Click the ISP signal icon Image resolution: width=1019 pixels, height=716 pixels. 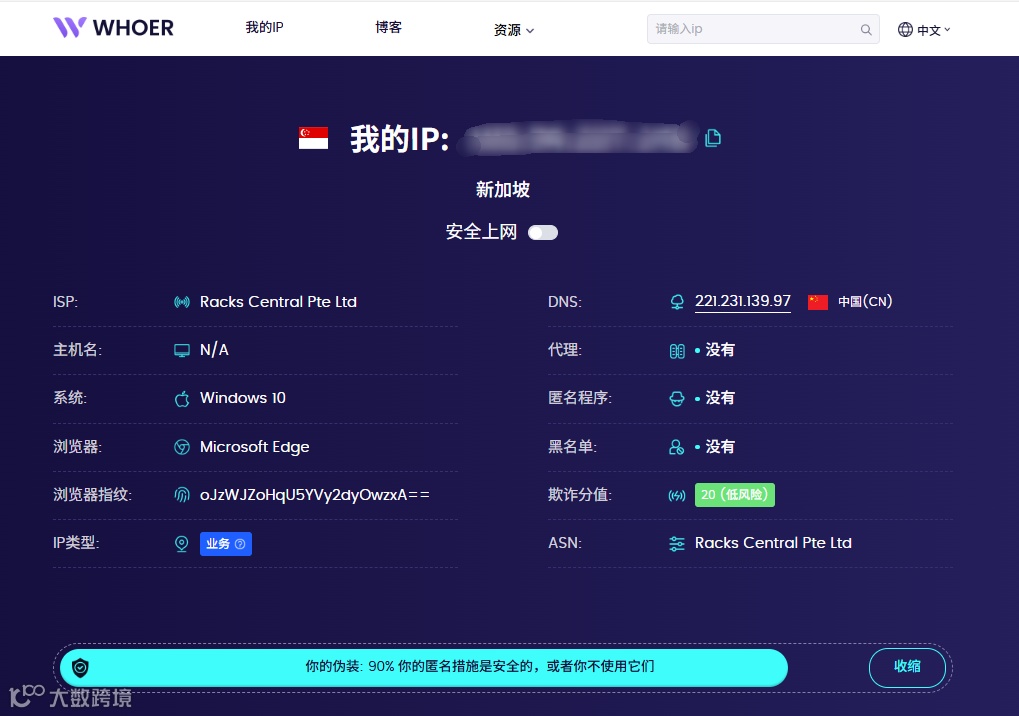(x=182, y=302)
